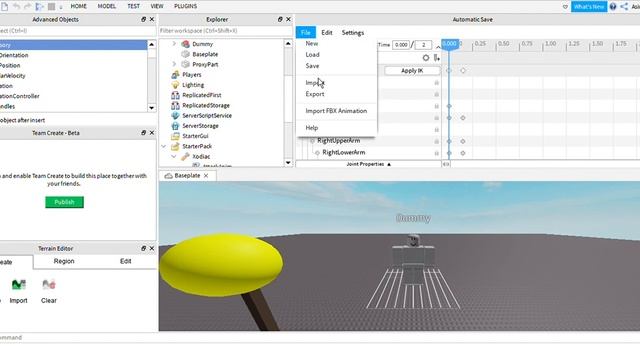Viewport: 640px width, 360px height.
Task: Click the ProxyPart icon in Explorer
Action: click(185, 64)
